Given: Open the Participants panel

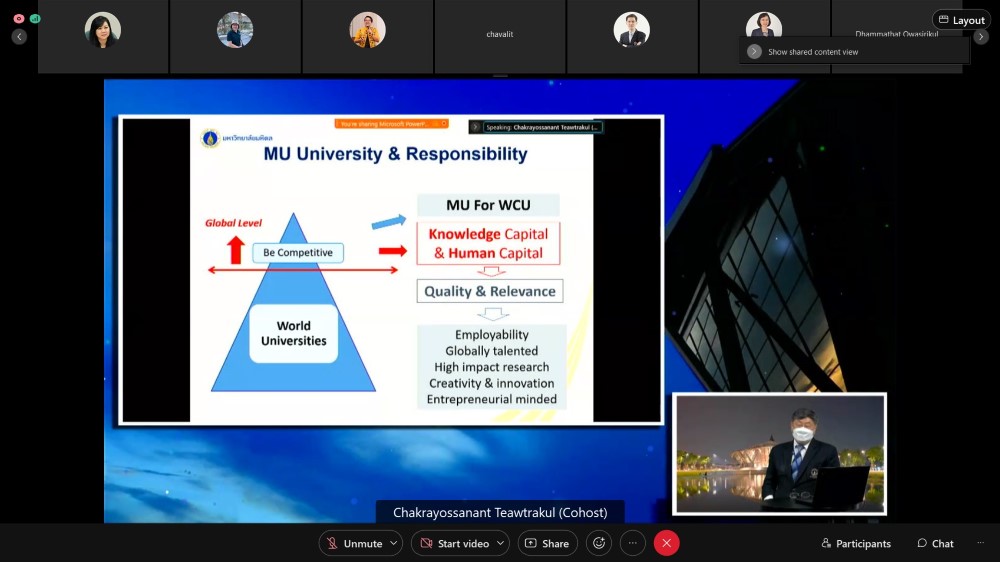Looking at the screenshot, I should coord(856,543).
